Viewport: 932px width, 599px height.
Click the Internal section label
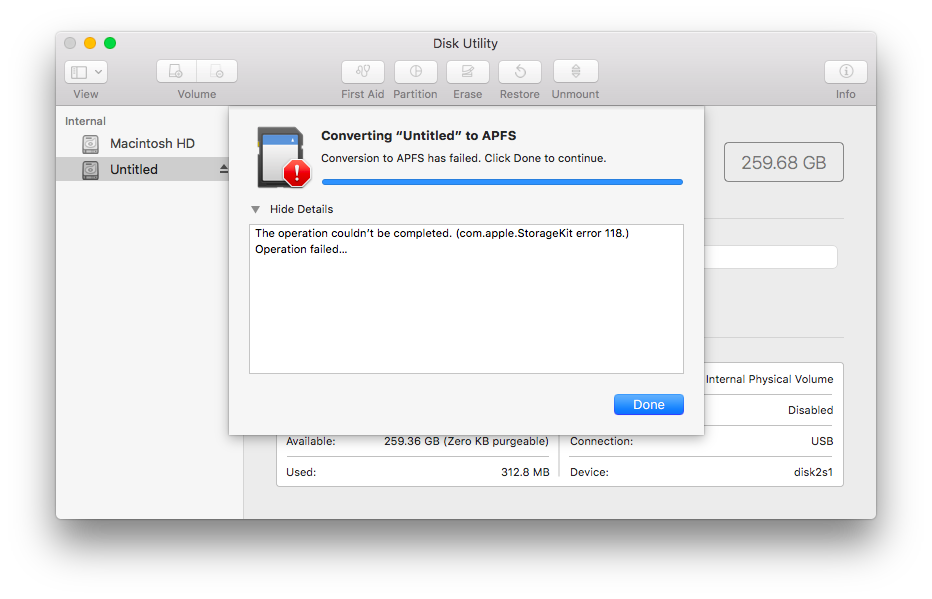85,120
